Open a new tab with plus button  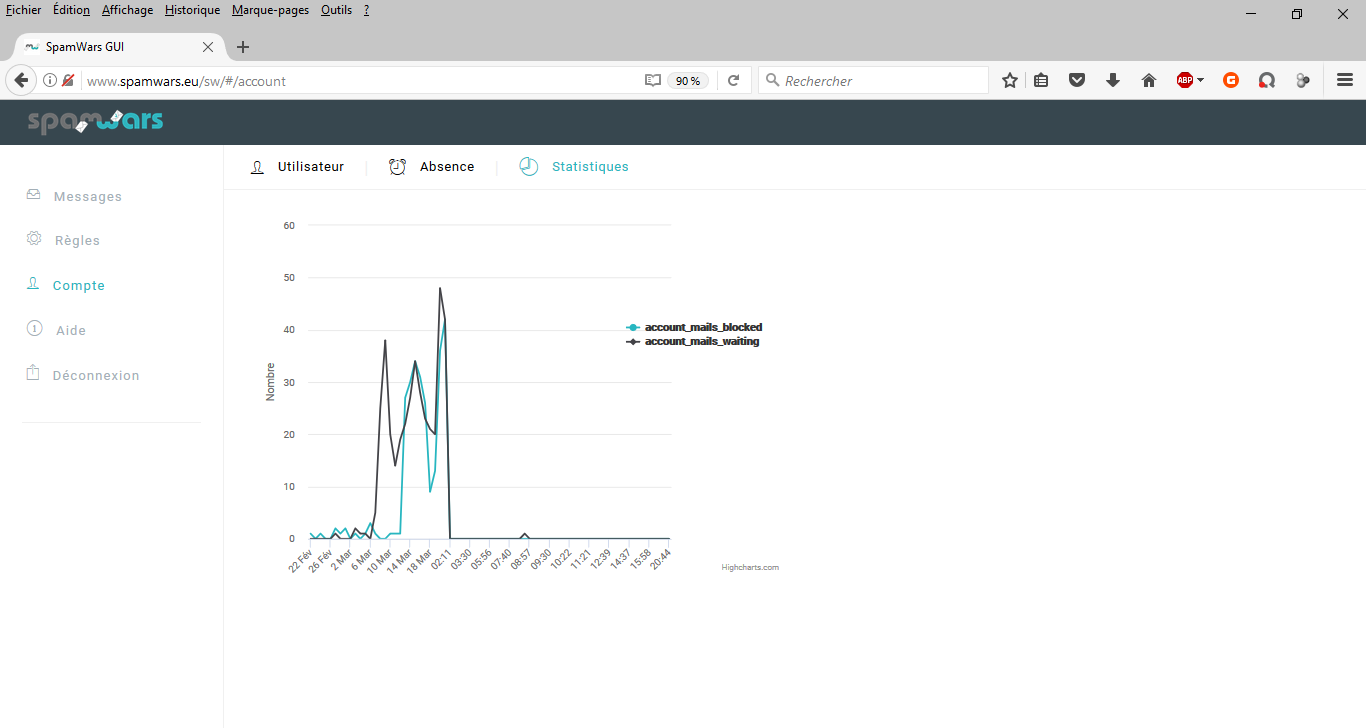243,47
